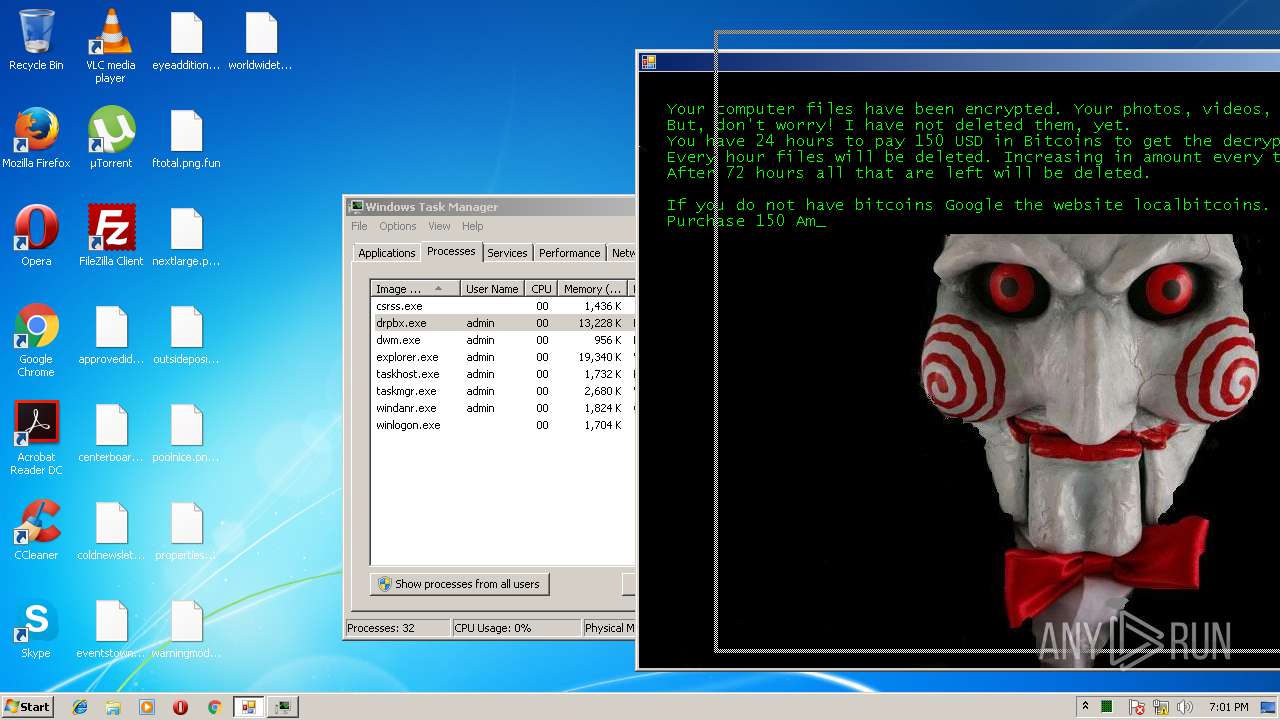Select taskhost.exe process row
Screen dimensions: 1280x720
coord(502,374)
